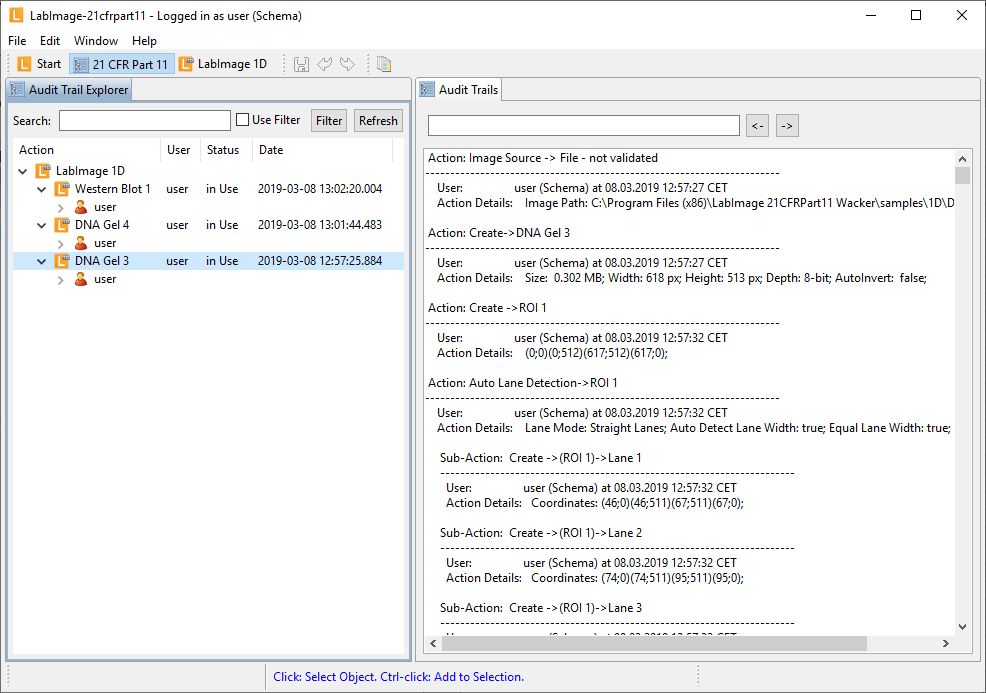Switch to the Audit Trail Explorer tab
The height and width of the screenshot is (693, 986).
point(69,90)
